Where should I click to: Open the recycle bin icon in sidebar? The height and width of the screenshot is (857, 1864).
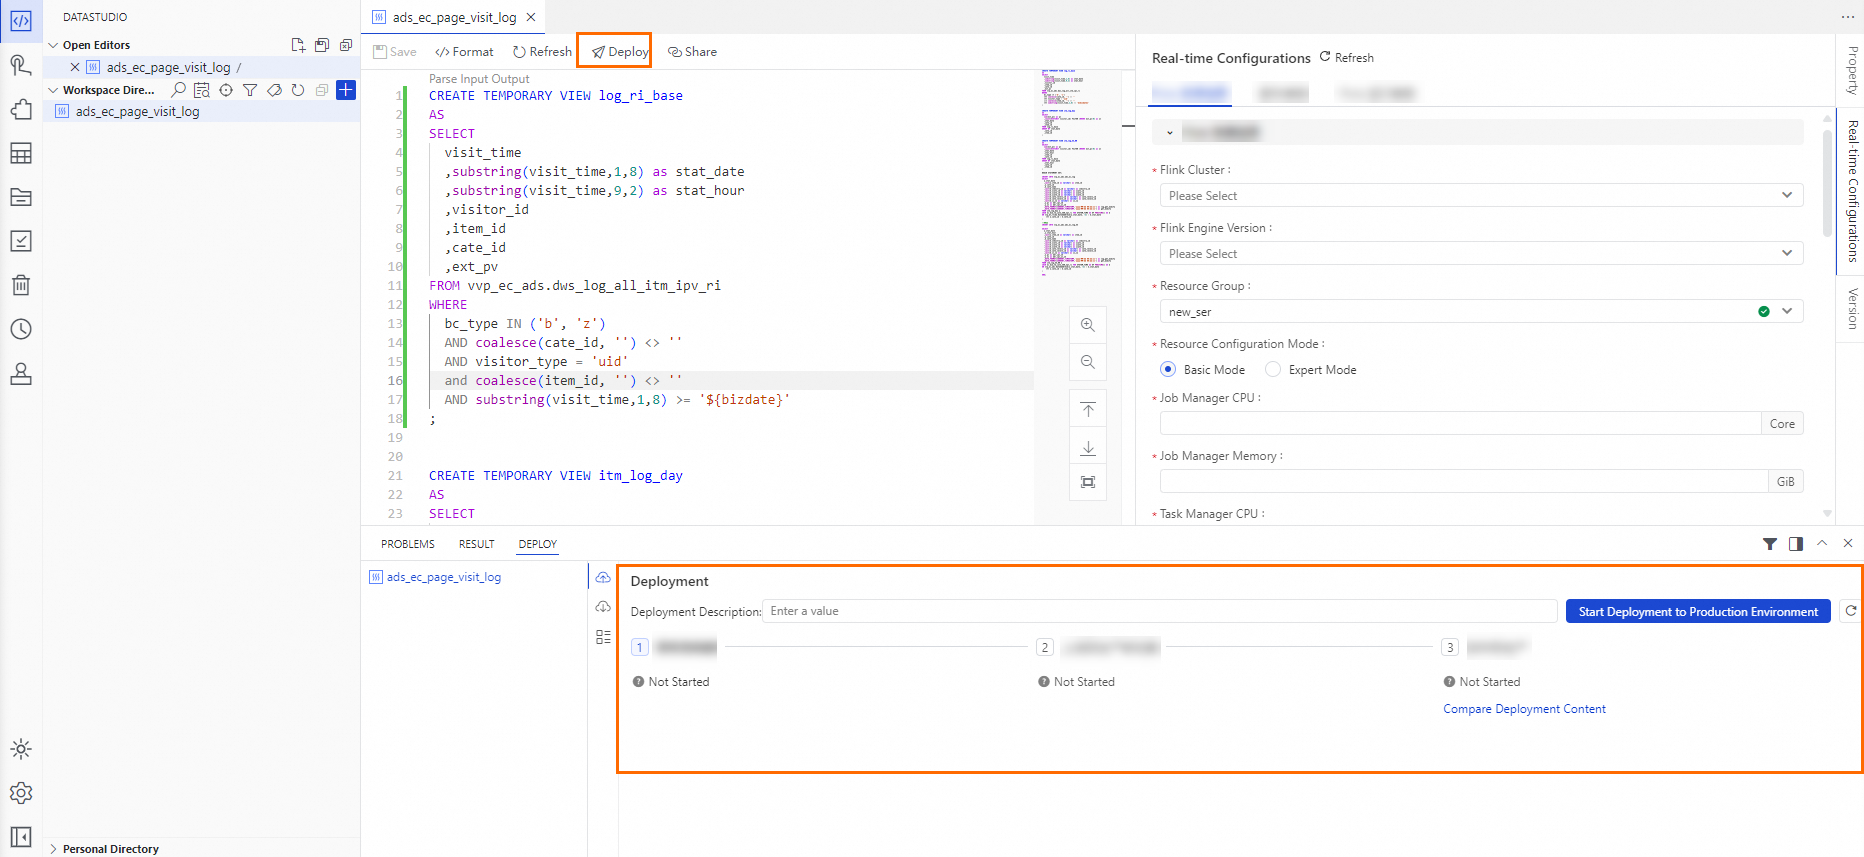click(x=21, y=285)
